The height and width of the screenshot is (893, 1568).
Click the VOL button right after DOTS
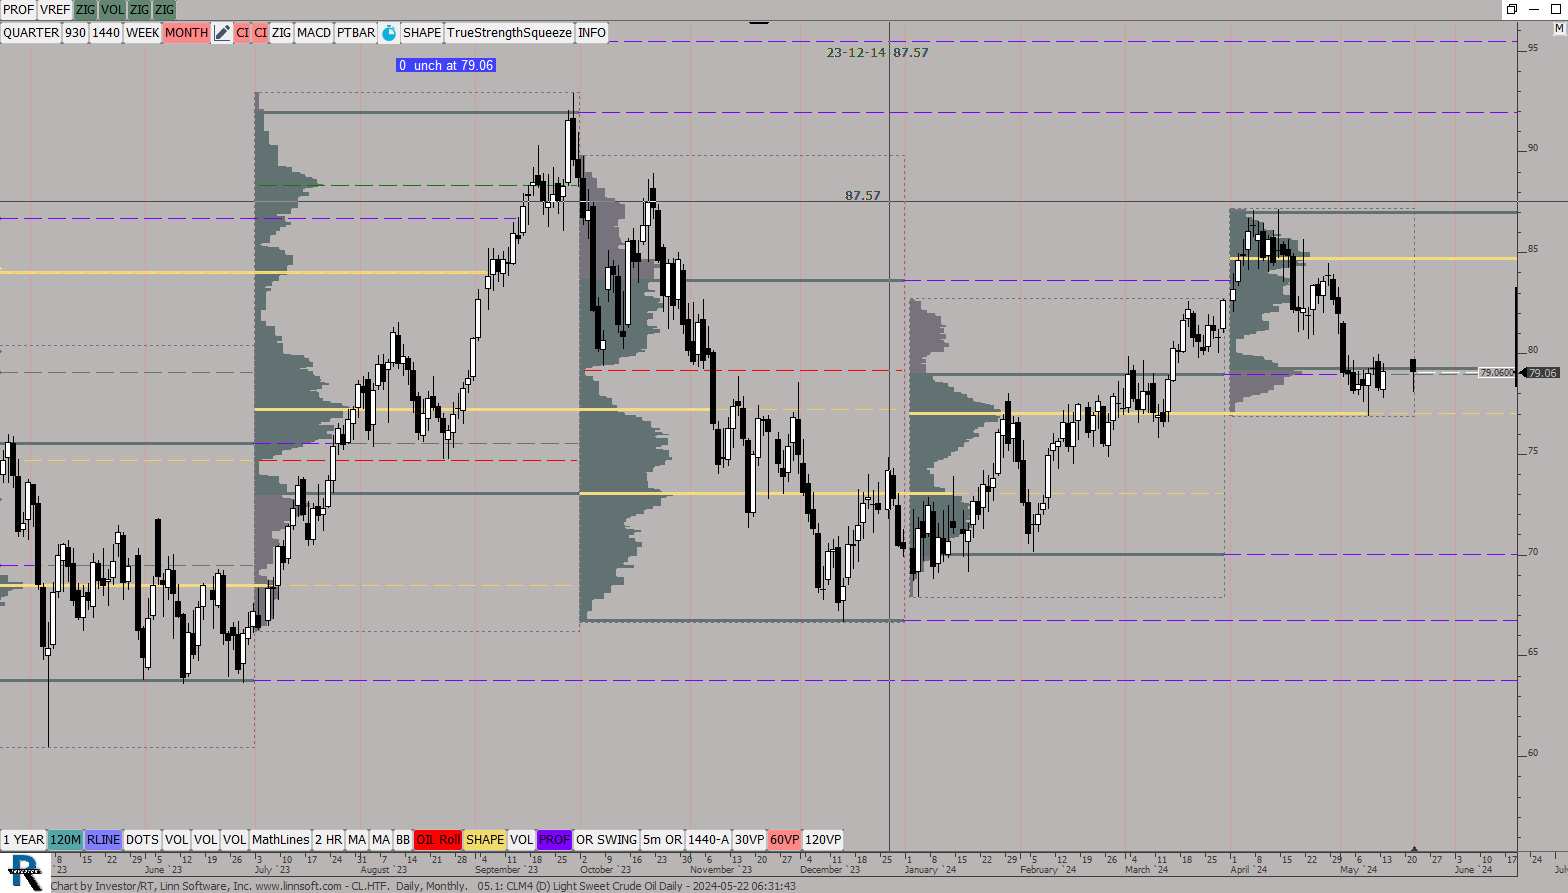(x=176, y=840)
